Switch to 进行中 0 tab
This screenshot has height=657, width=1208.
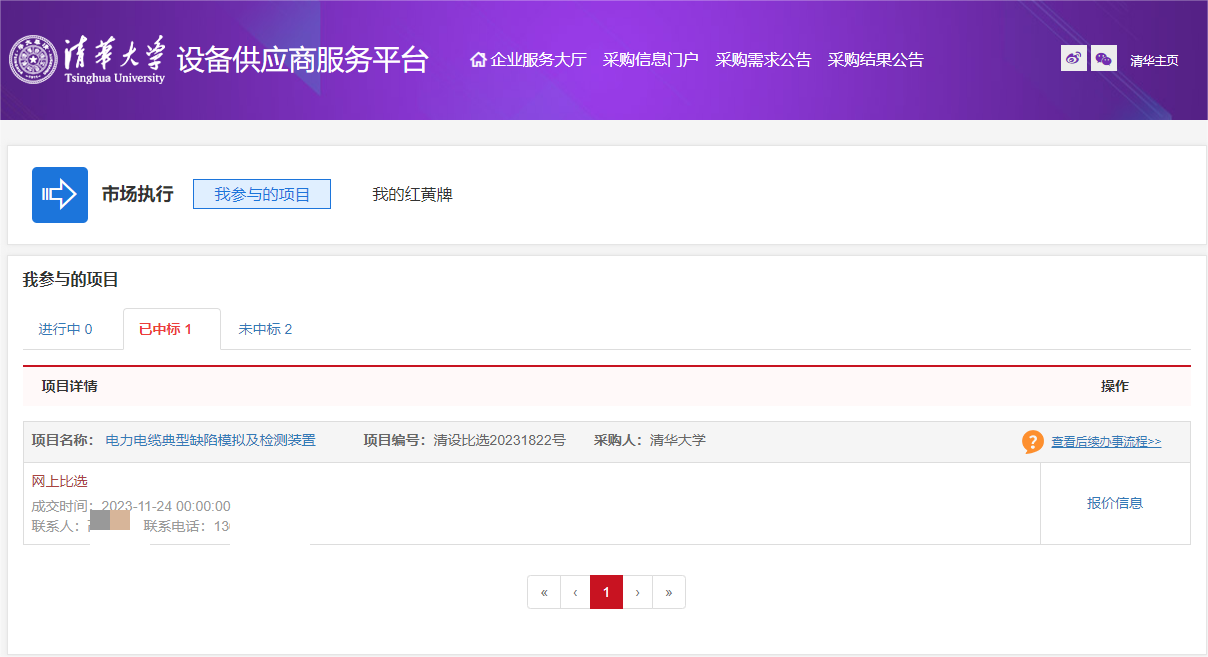66,329
